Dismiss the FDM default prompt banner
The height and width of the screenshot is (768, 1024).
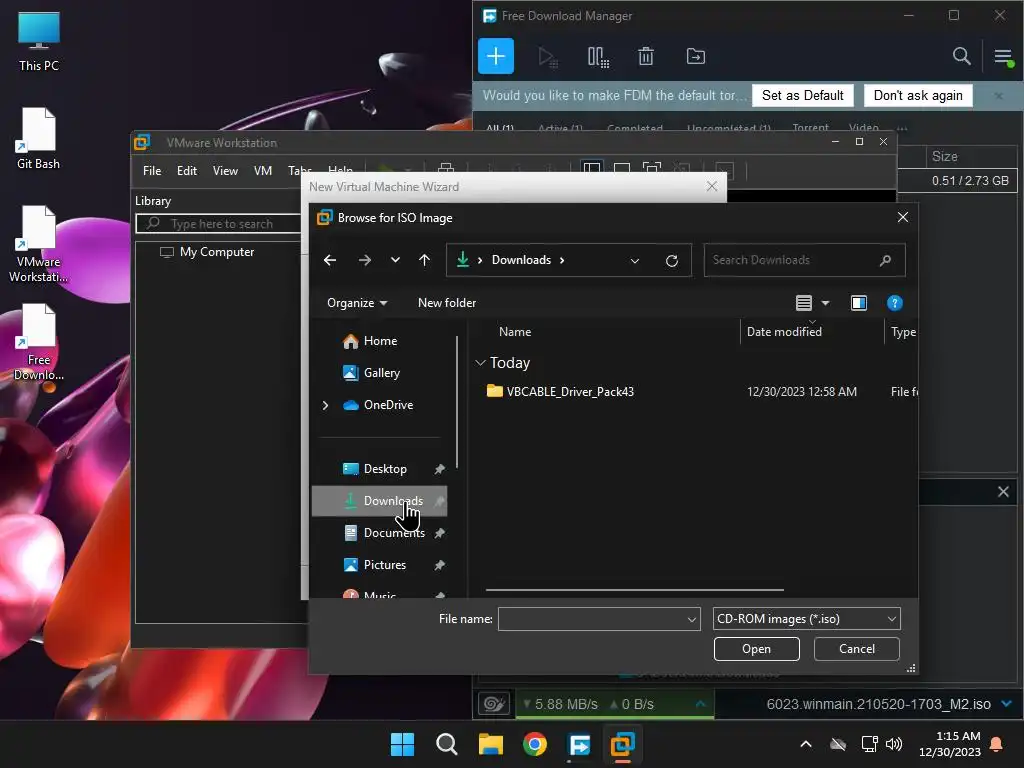tap(999, 96)
